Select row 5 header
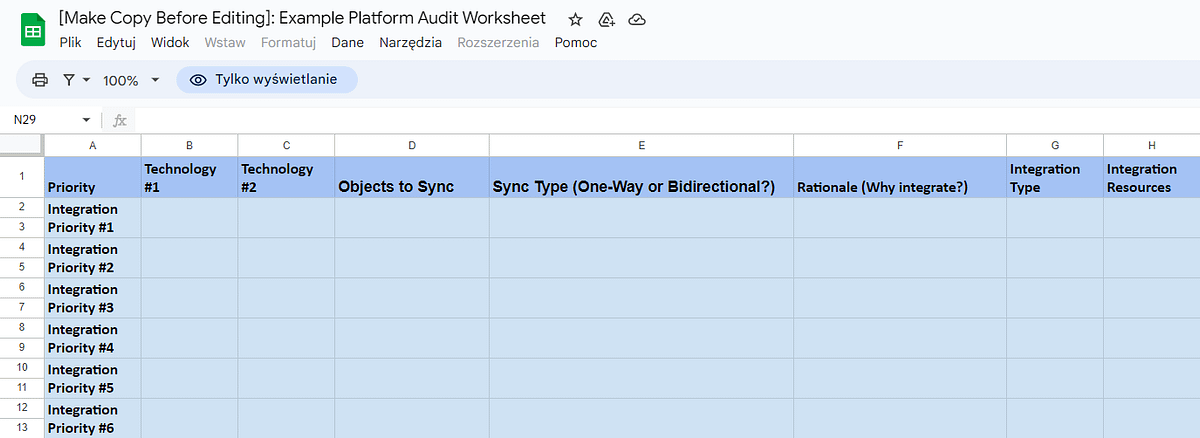This screenshot has height=438, width=1200. pos(22,268)
